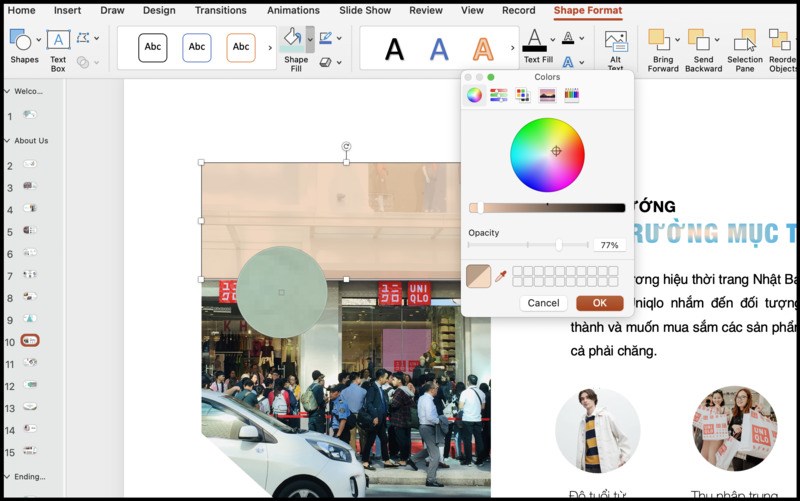Image resolution: width=800 pixels, height=501 pixels.
Task: Switch to the Slide Show tab
Action: click(365, 10)
